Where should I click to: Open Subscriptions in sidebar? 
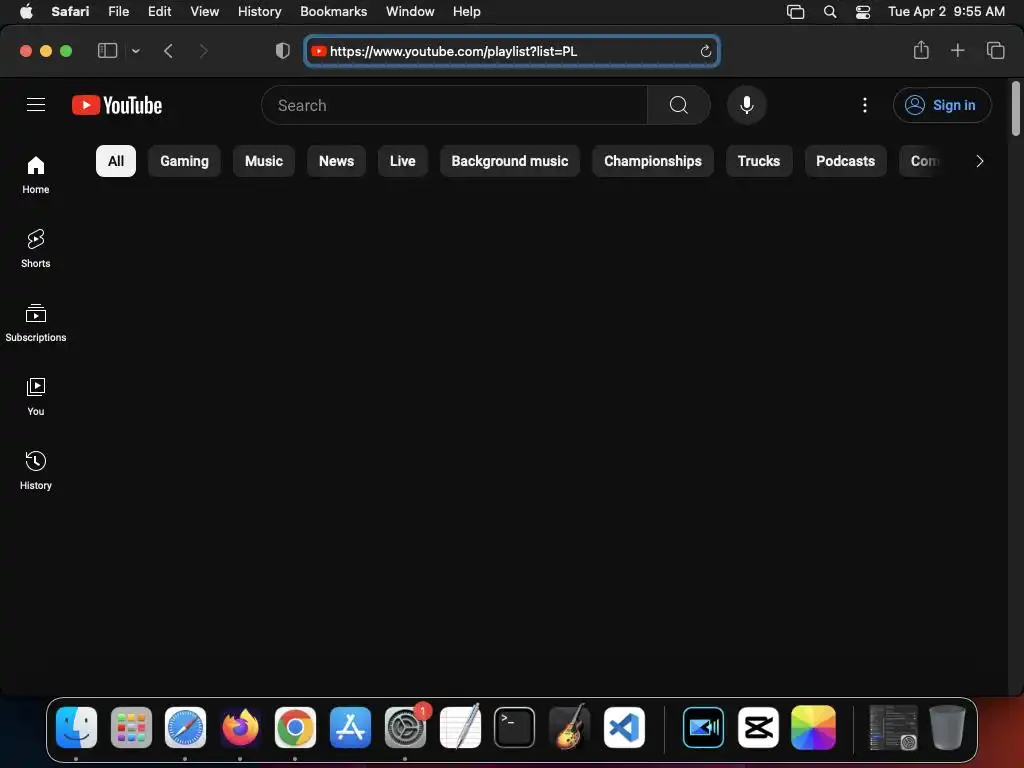click(36, 323)
